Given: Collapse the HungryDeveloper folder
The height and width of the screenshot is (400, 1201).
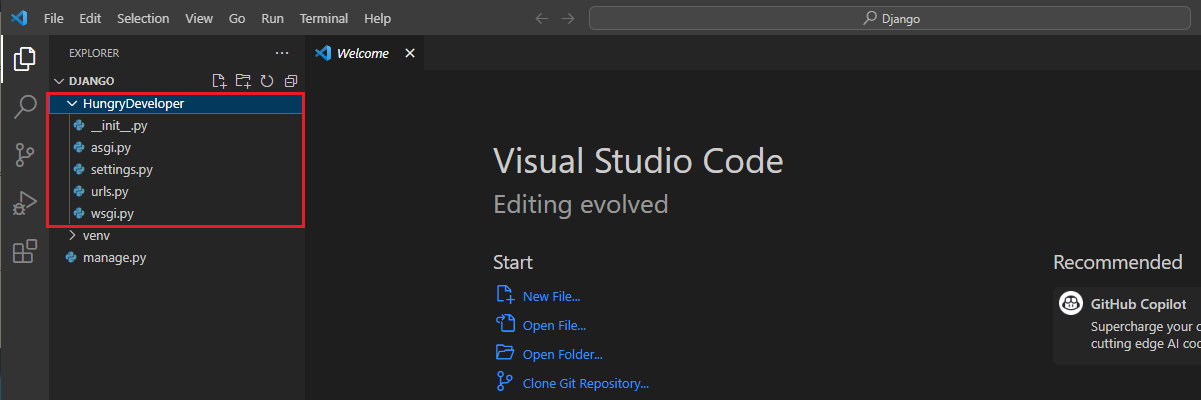Looking at the screenshot, I should click(x=72, y=103).
